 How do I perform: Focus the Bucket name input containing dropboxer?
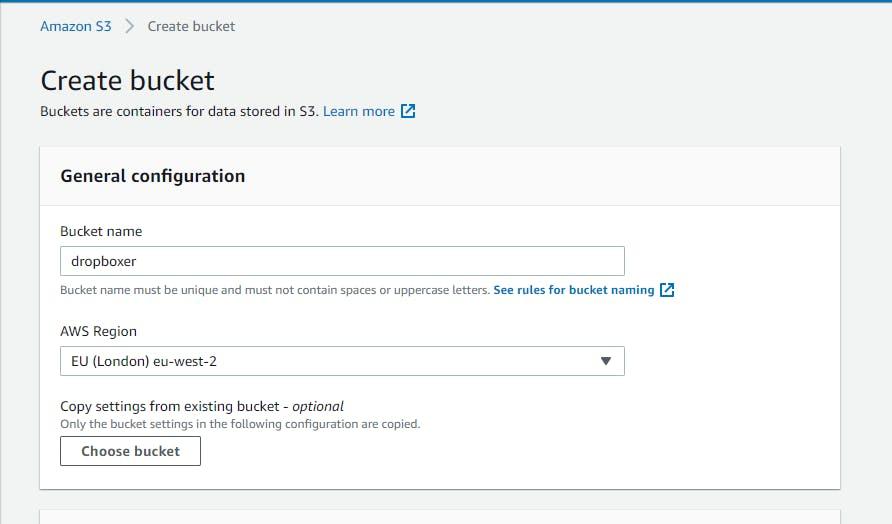coord(342,261)
